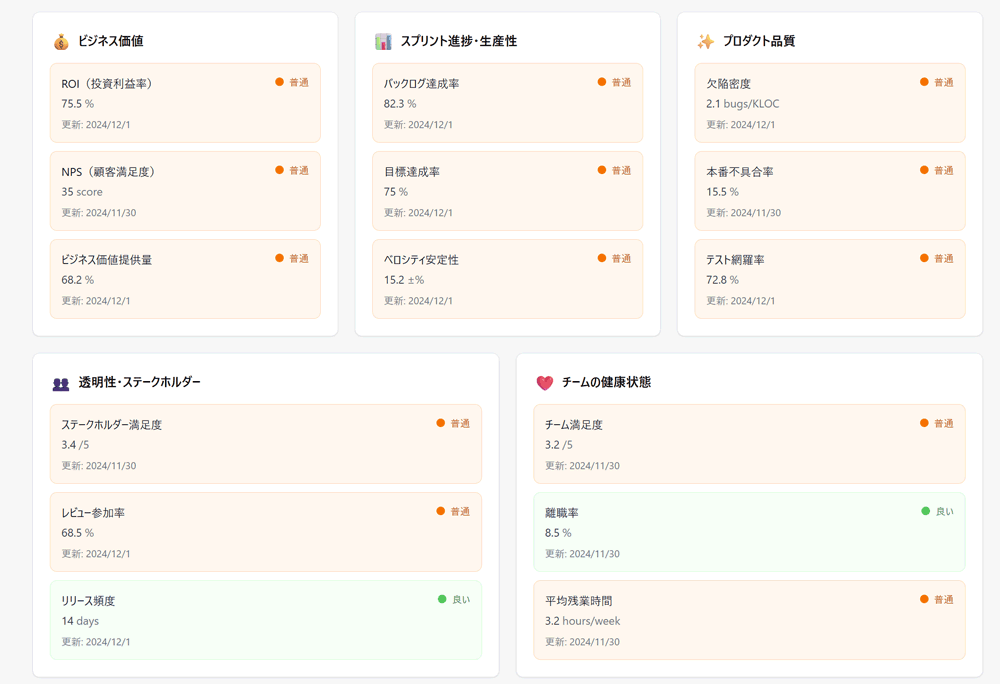This screenshot has width=1000, height=684.
Task: Click the bar chart icon on スプリント進捗・生産性 header
Action: pyautogui.click(x=381, y=42)
